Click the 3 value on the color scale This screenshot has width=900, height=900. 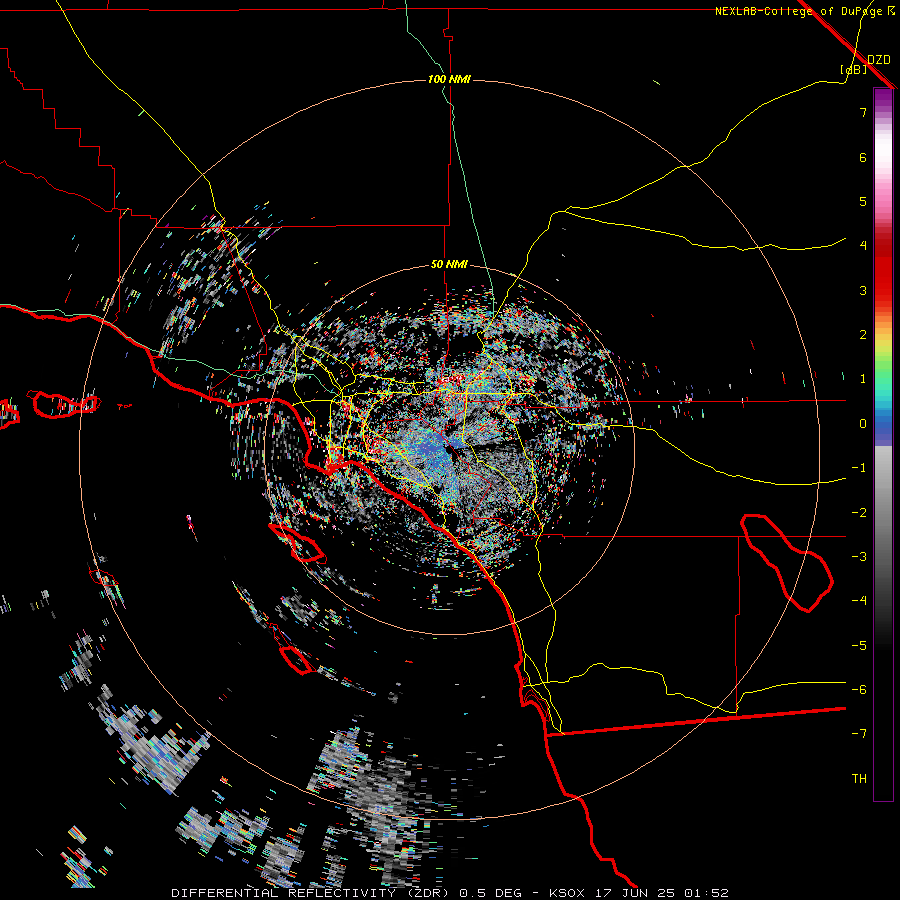tap(863, 290)
